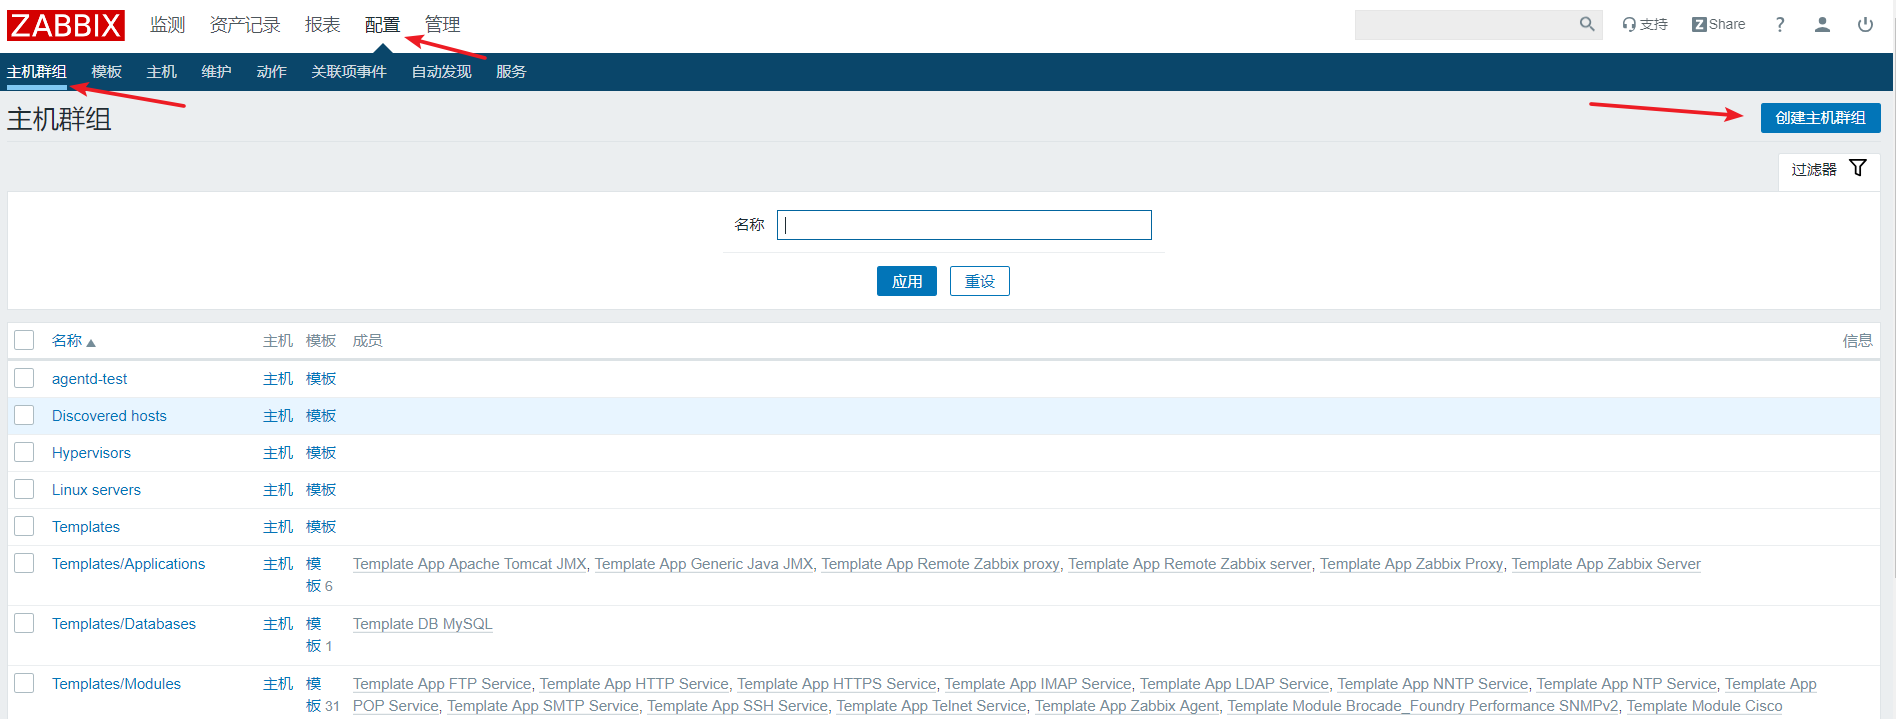1896x719 pixels.
Task: Click 模板 link in Linux servers row
Action: tap(321, 490)
